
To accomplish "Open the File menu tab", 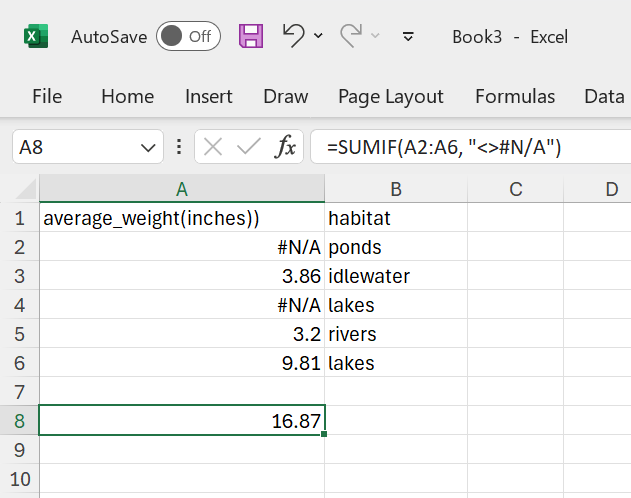I will pyautogui.click(x=47, y=97).
